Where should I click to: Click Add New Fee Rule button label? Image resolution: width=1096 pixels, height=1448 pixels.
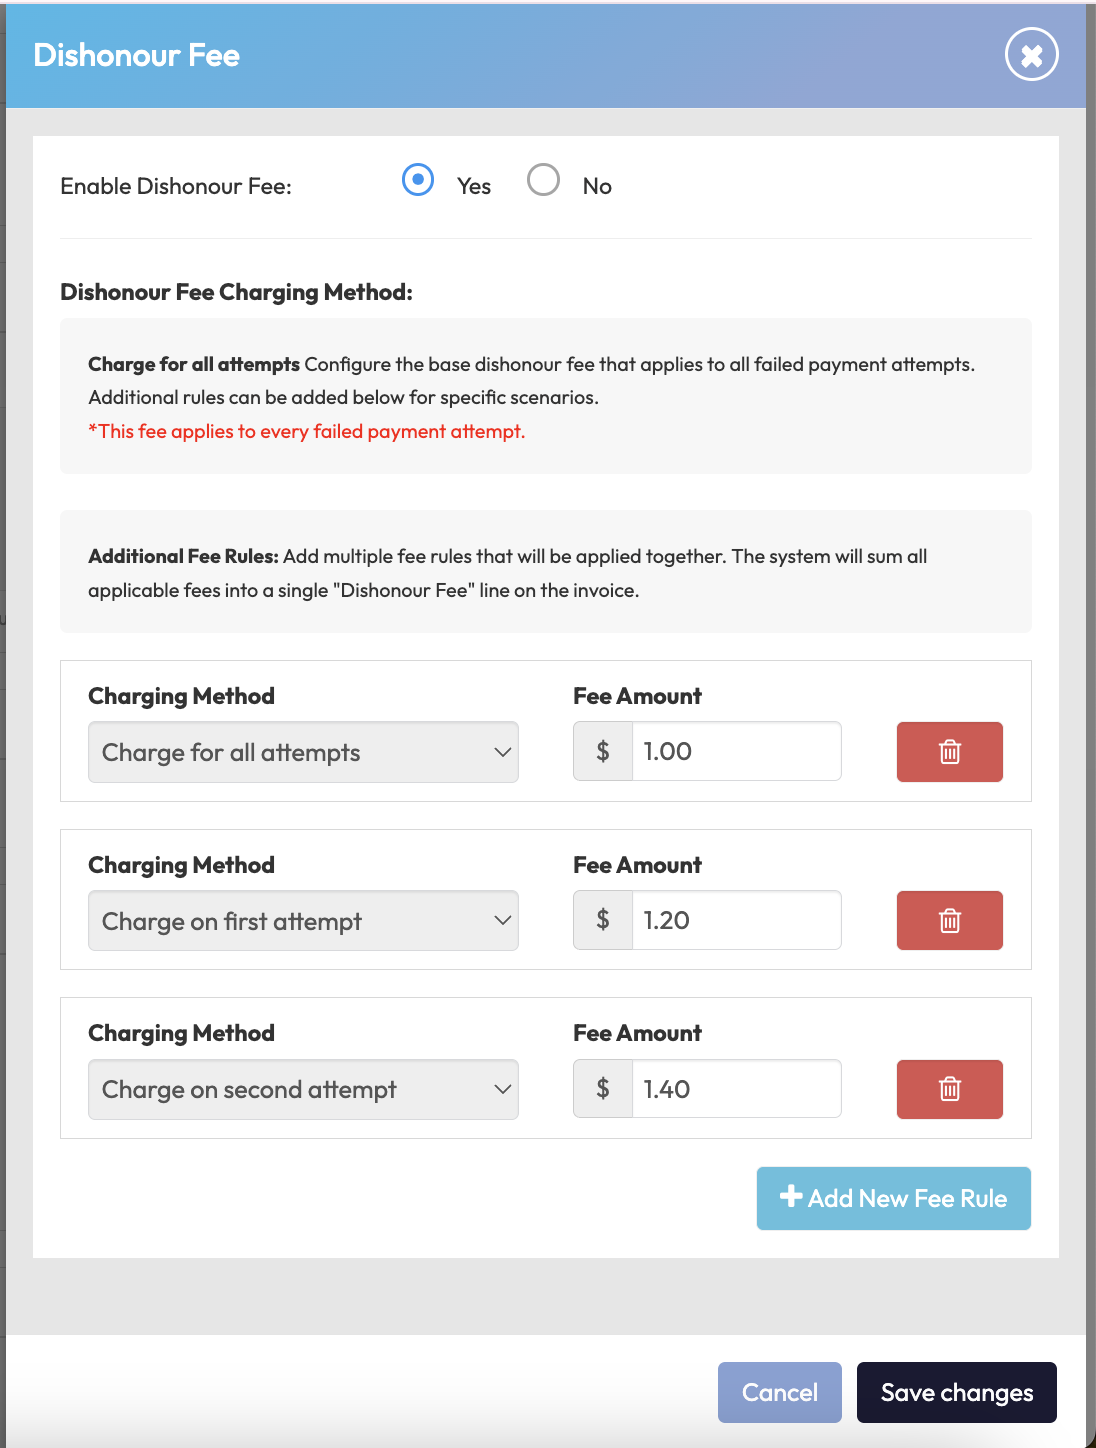pyautogui.click(x=907, y=1198)
